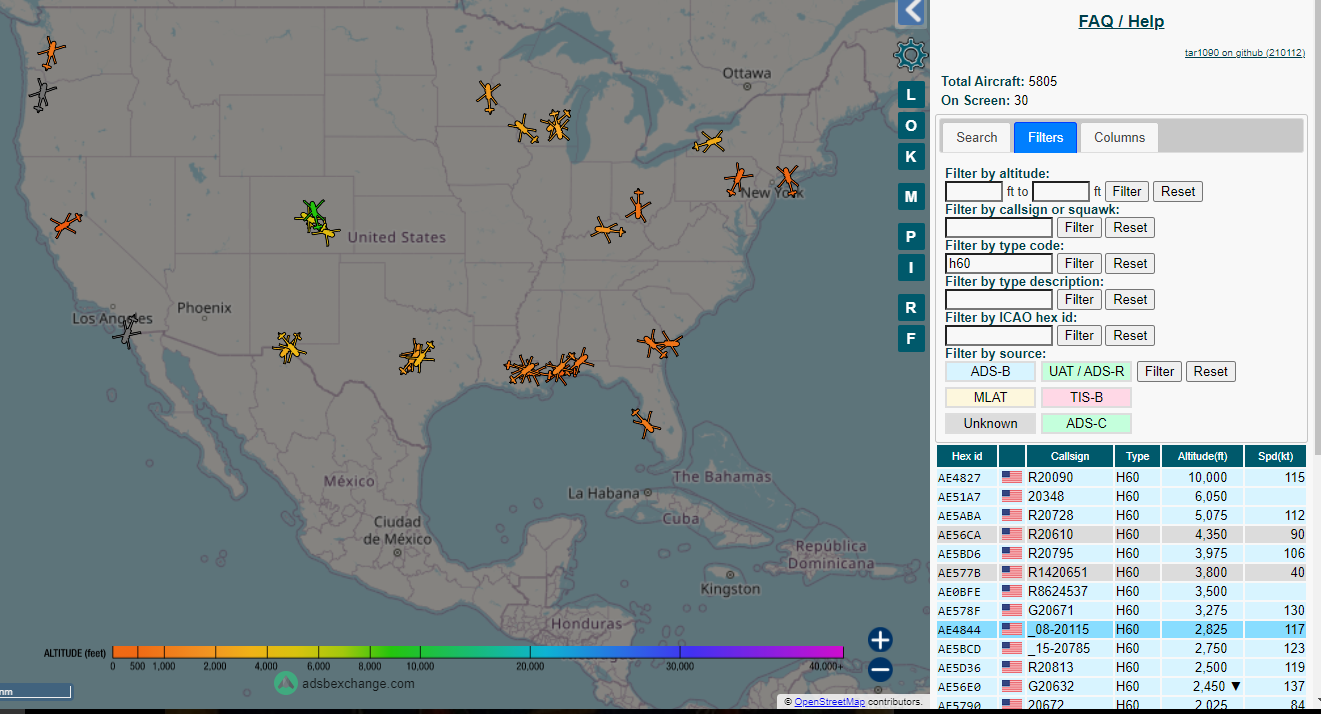Toggle the UAT / ADS-R source filter
Viewport: 1321px width, 714px height.
click(x=1086, y=372)
